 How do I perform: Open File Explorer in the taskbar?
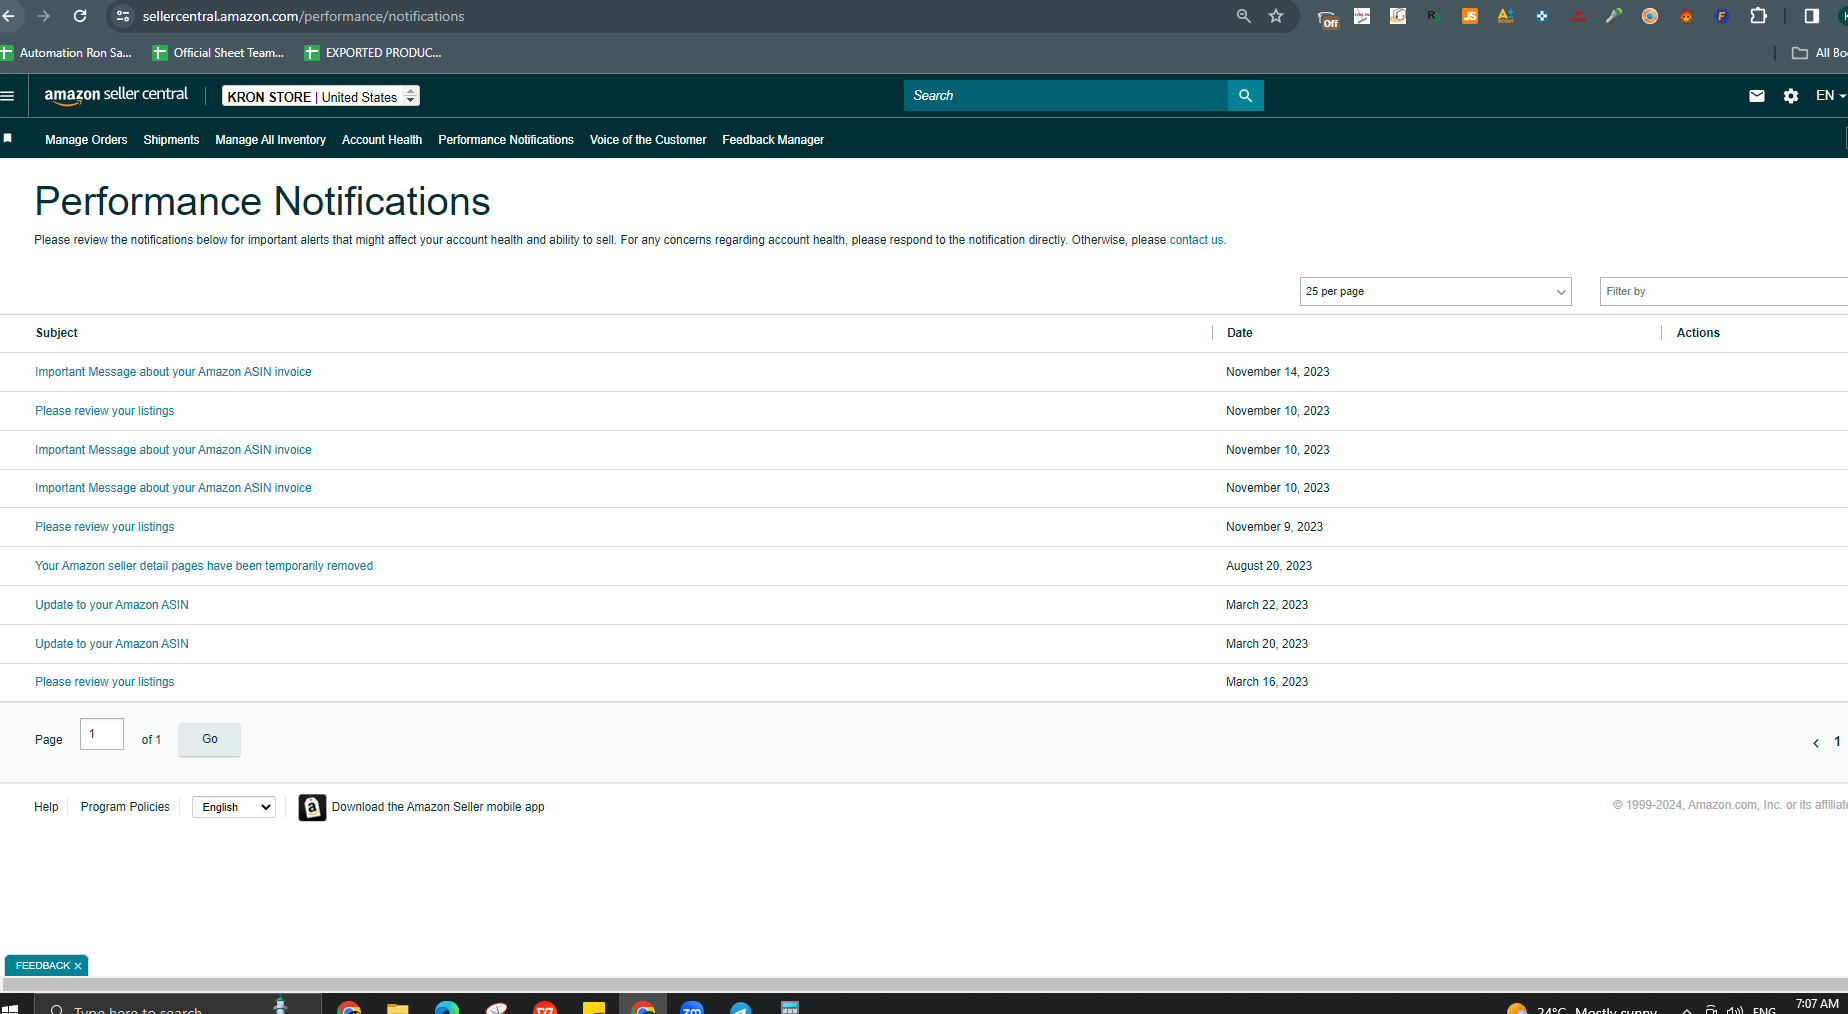(x=397, y=1007)
